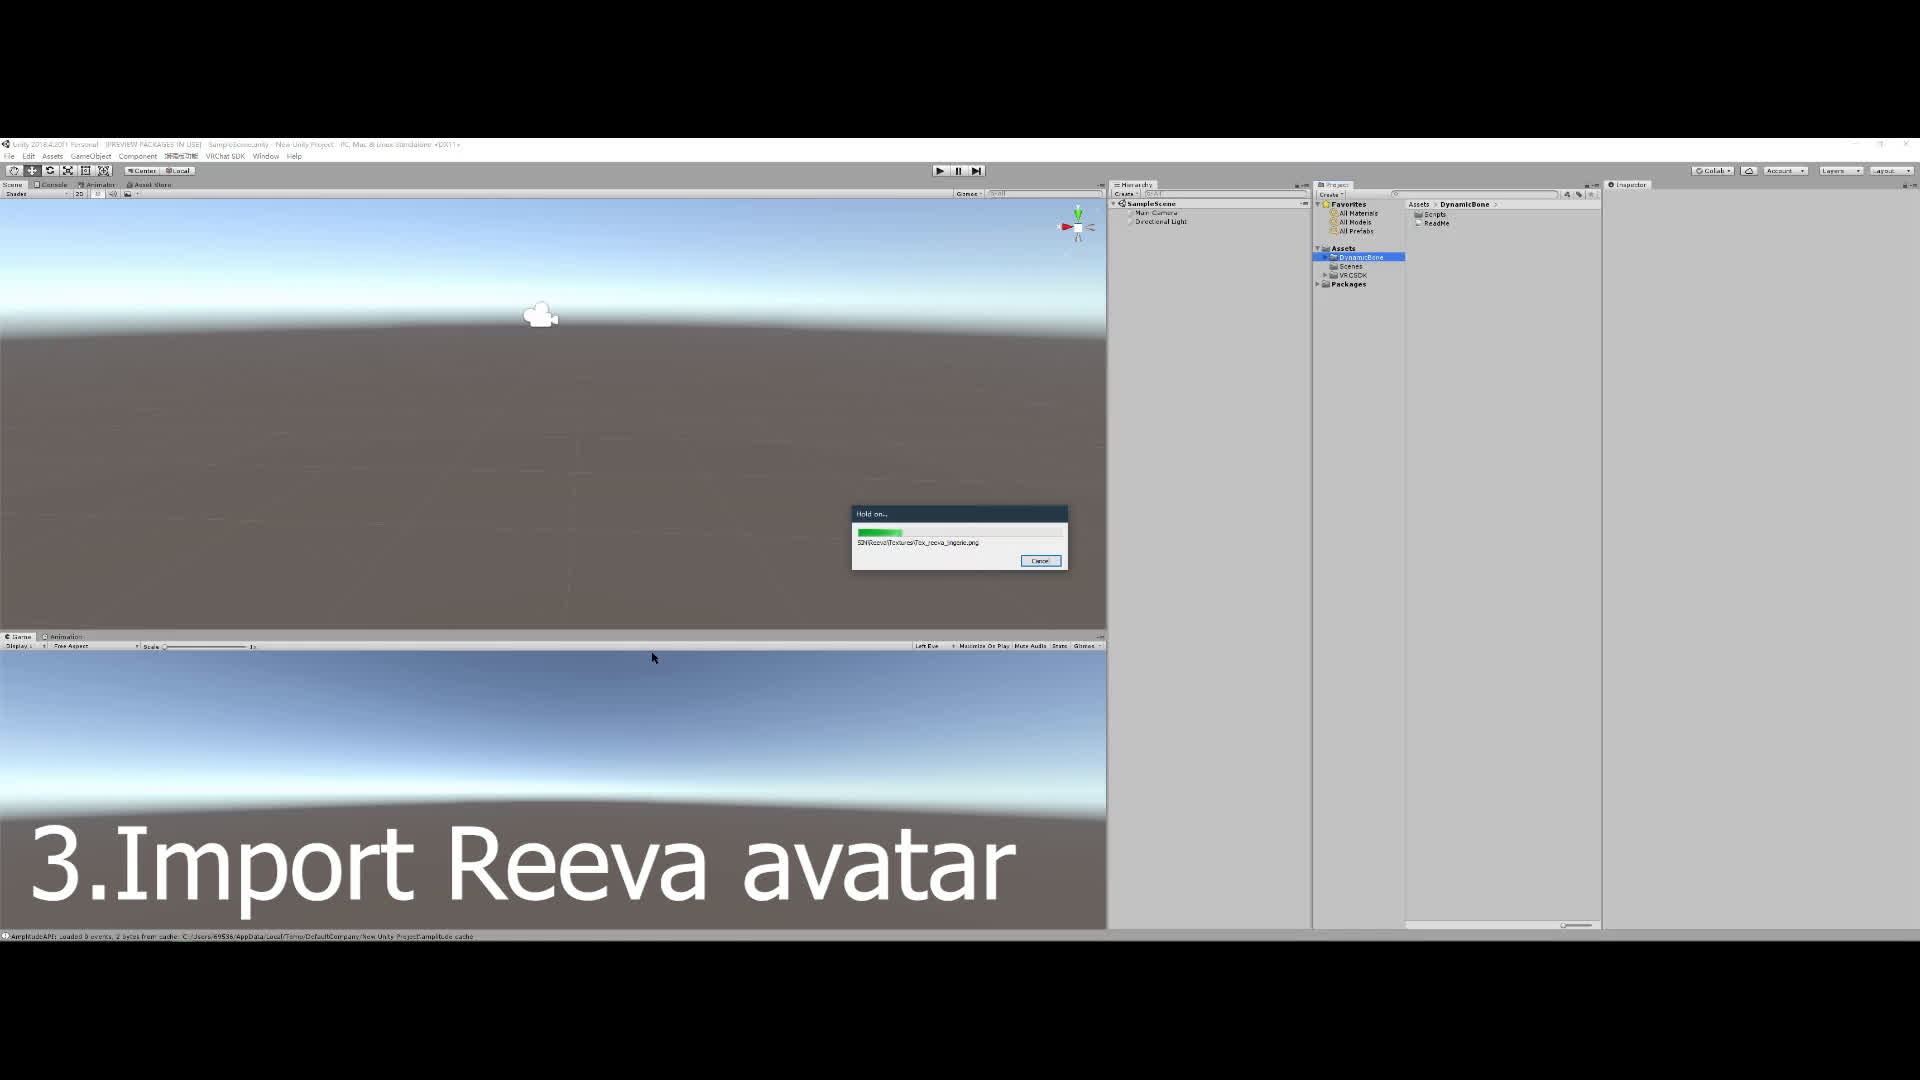Adjust the Game view Scale slider
This screenshot has width=1920, height=1080.
[206, 647]
